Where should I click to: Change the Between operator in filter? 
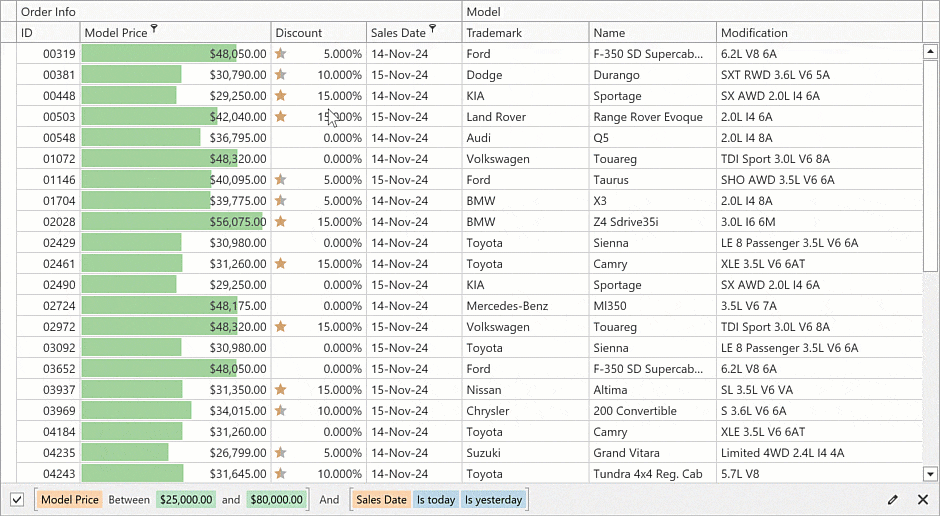tap(129, 499)
